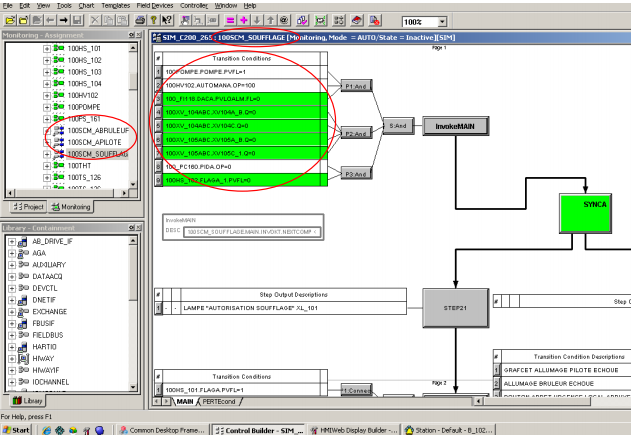Image resolution: width=631 pixels, height=435 pixels.
Task: Click the grey down arrow toolbar icon
Action: (x=257, y=21)
